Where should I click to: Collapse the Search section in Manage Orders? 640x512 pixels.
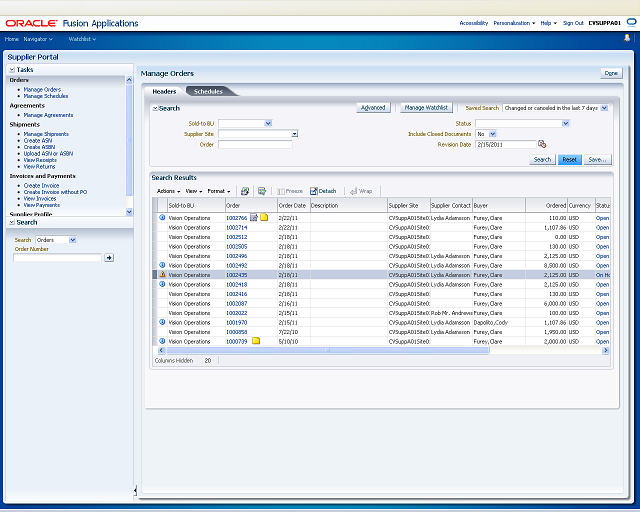155,108
